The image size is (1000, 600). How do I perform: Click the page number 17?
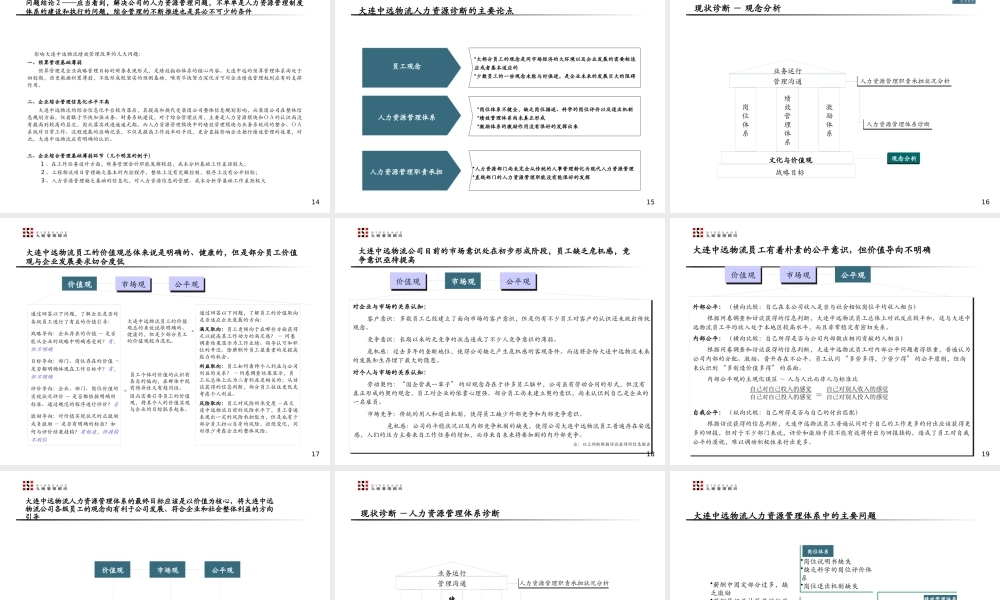[x=315, y=454]
